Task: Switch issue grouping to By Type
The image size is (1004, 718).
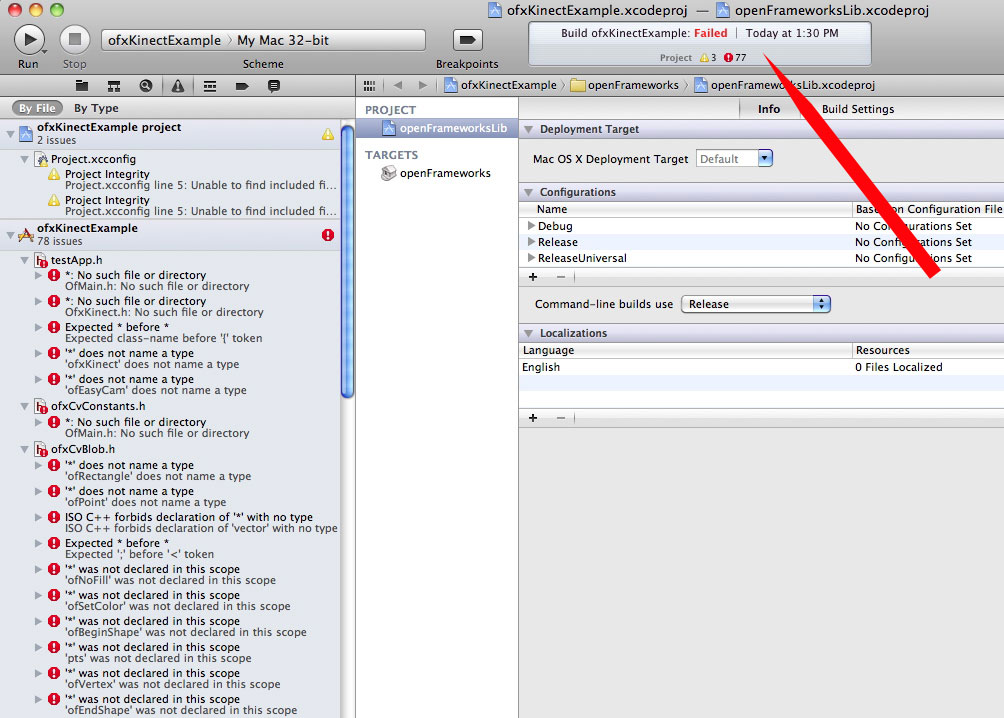Action: coord(96,108)
